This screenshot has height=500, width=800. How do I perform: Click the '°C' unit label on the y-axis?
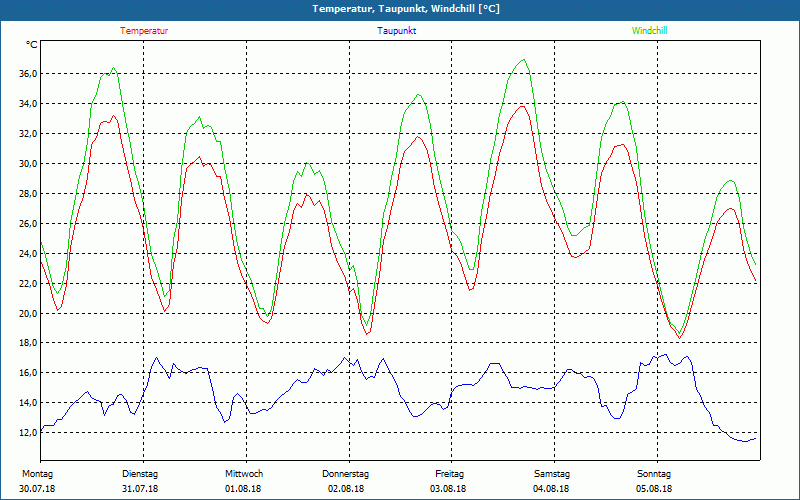pyautogui.click(x=32, y=45)
